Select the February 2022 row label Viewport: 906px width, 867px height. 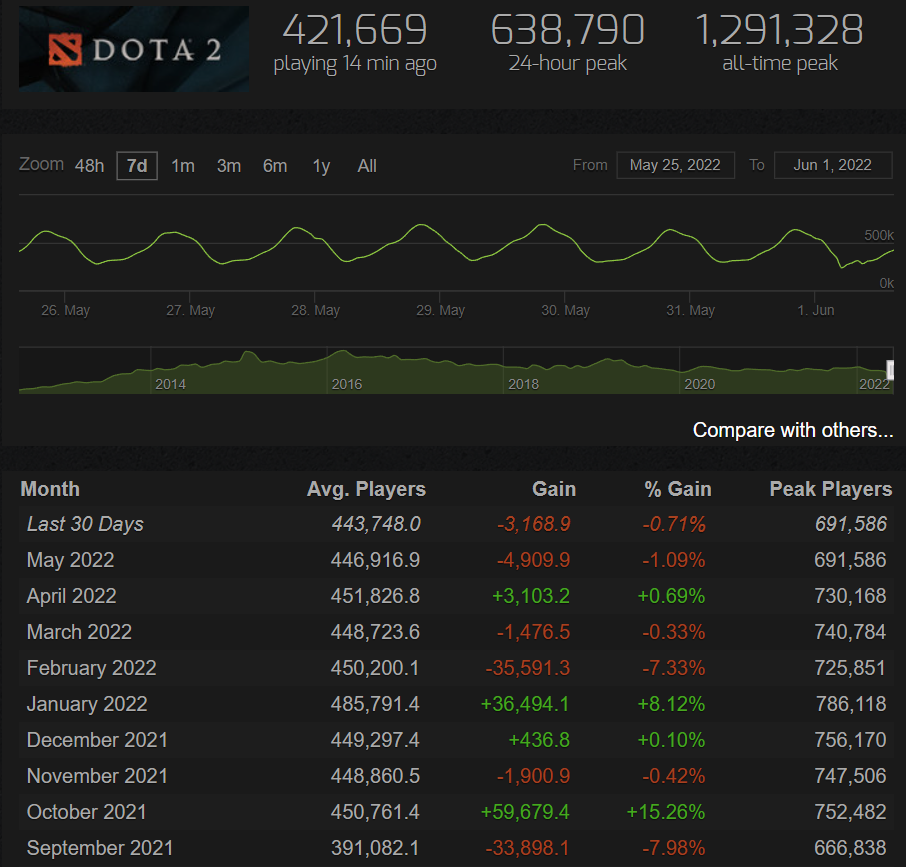point(91,668)
